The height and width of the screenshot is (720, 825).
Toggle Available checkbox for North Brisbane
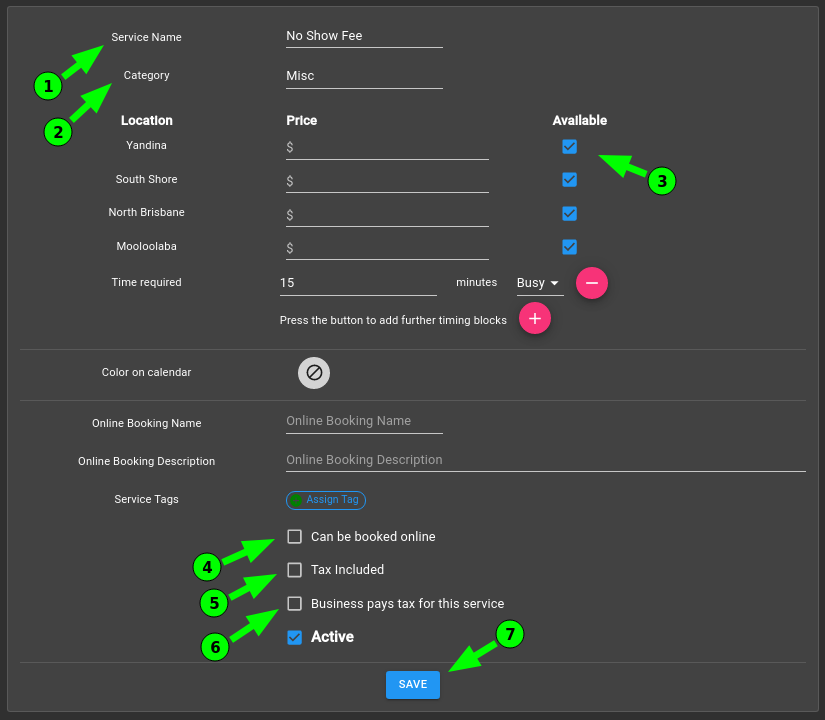tap(569, 214)
